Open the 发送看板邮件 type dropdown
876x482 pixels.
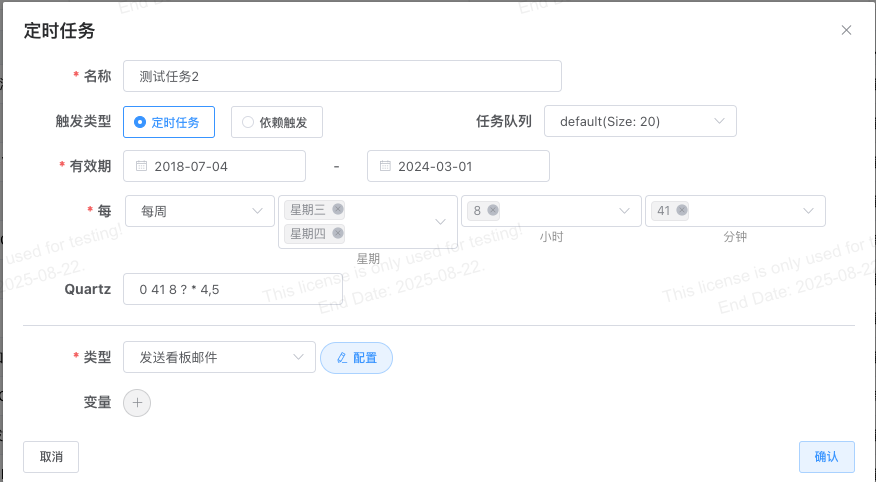[x=219, y=357]
